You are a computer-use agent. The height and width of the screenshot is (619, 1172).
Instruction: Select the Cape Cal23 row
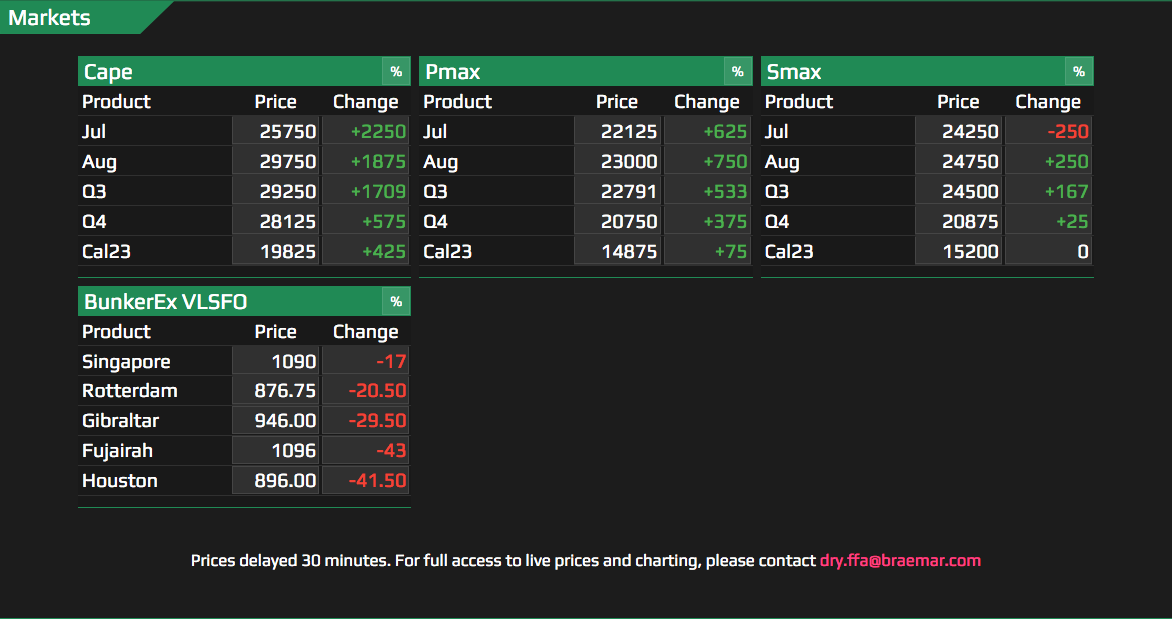(x=107, y=252)
